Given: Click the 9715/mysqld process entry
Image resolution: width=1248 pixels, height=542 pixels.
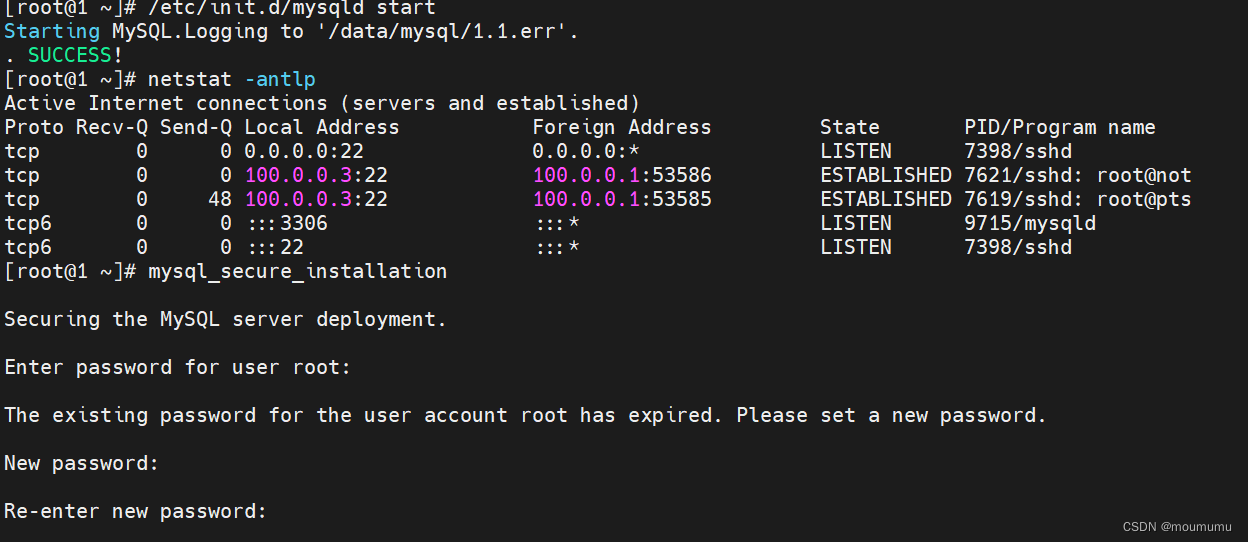Looking at the screenshot, I should coord(1030,223).
